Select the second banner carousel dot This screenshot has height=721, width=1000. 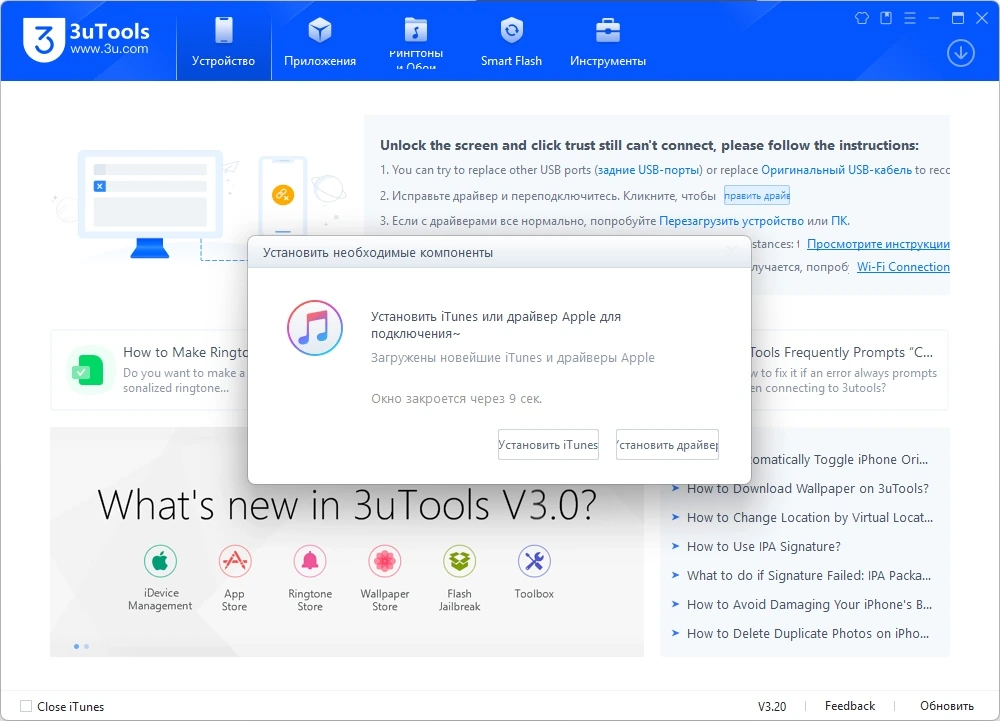(x=87, y=646)
